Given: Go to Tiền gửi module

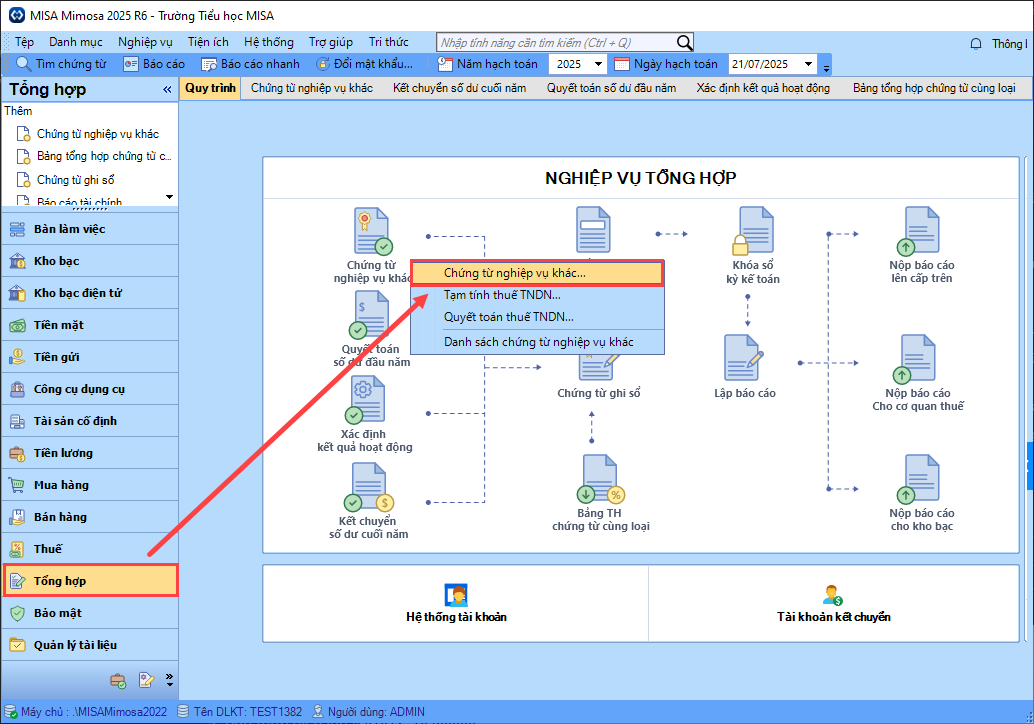Looking at the screenshot, I should point(90,357).
